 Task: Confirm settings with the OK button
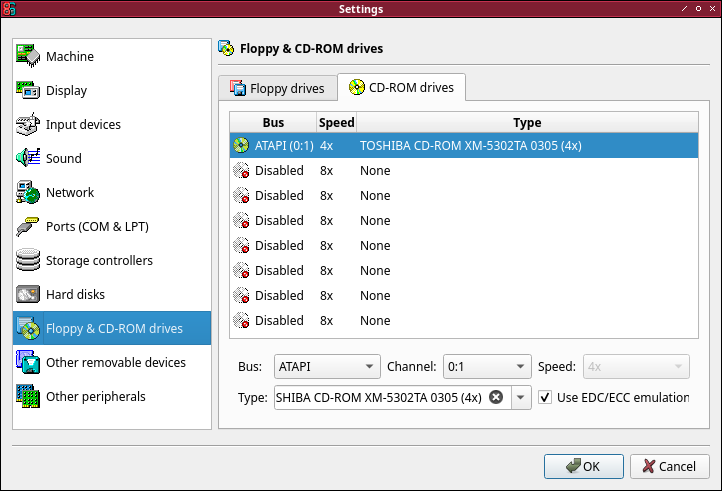point(583,466)
